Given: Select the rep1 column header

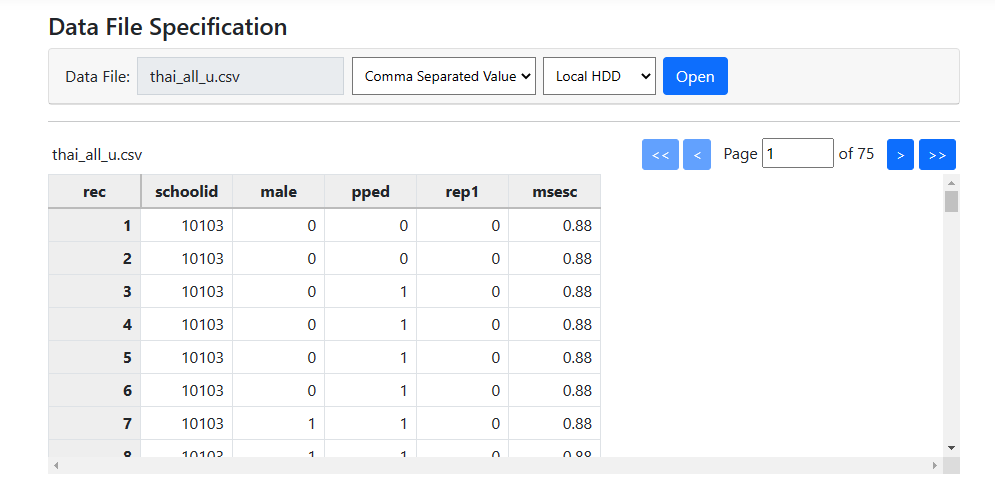Looking at the screenshot, I should pyautogui.click(x=462, y=192).
